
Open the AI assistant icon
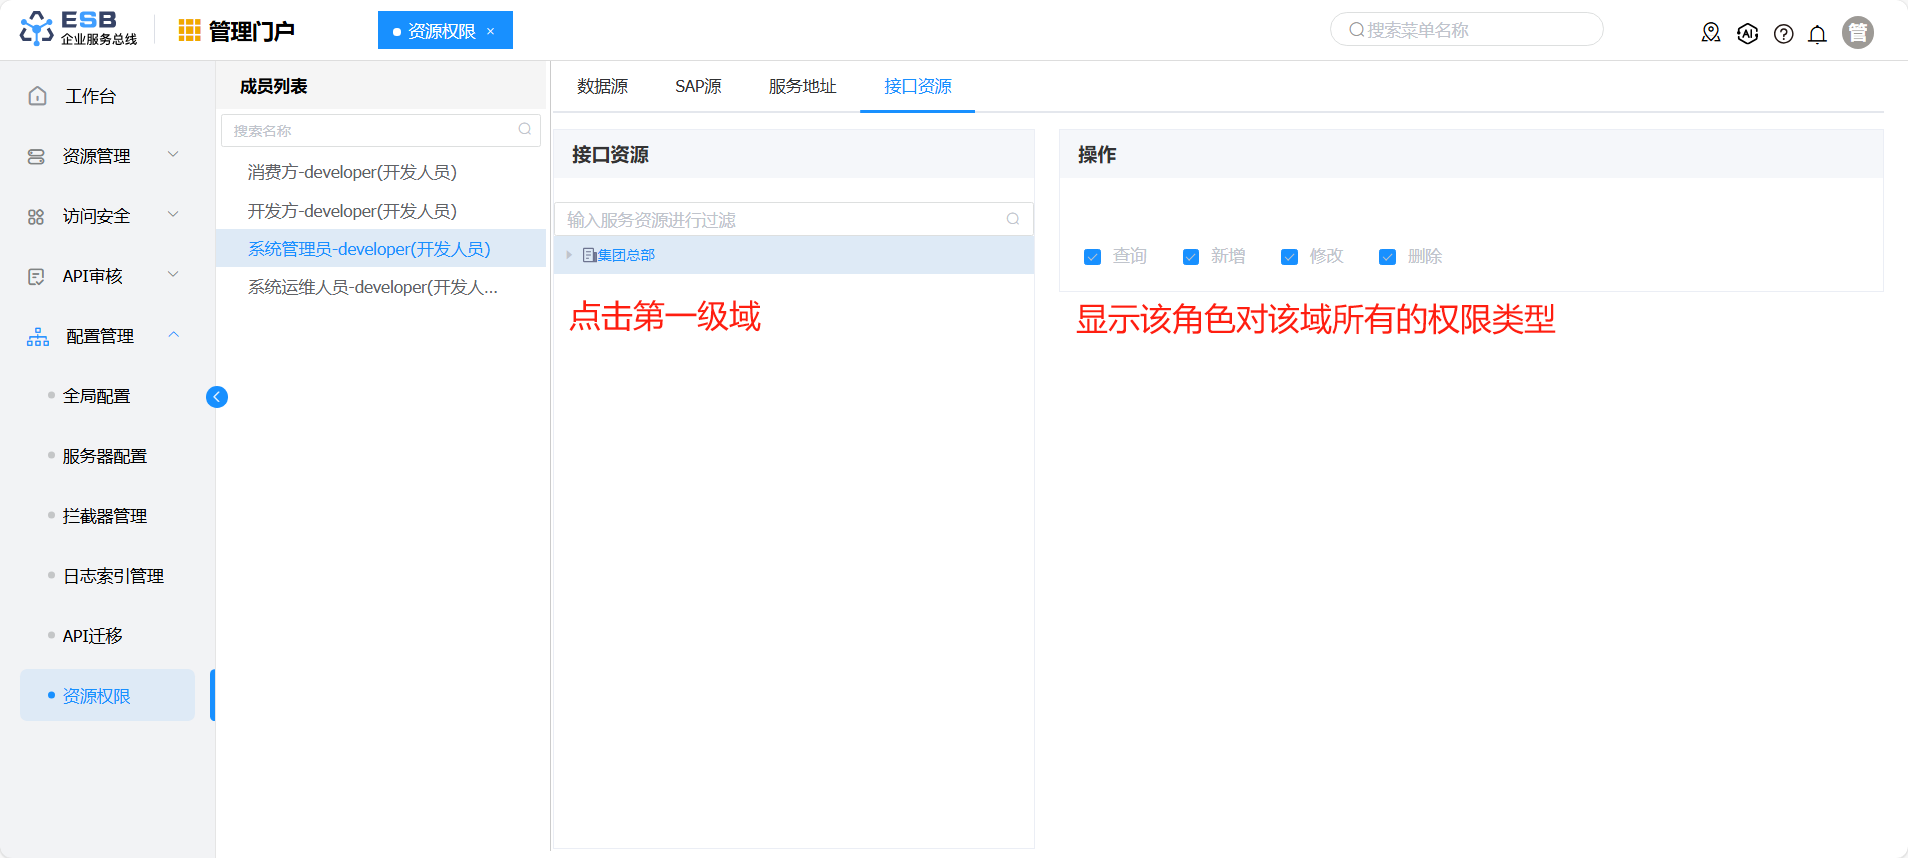point(1747,34)
